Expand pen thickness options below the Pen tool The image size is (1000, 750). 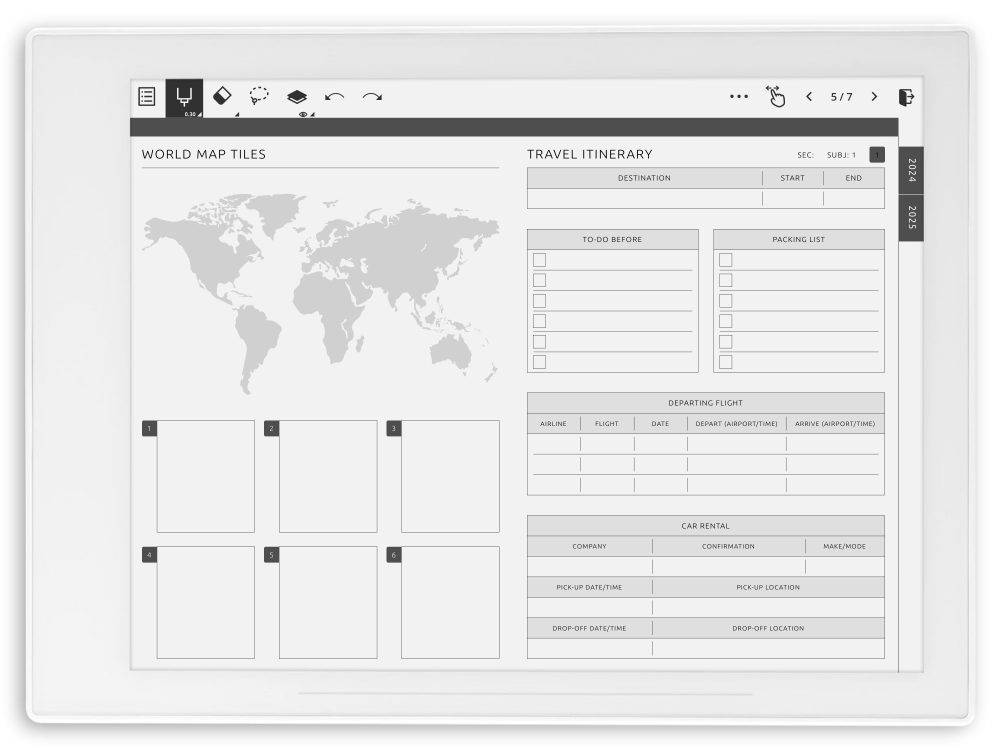[199, 114]
